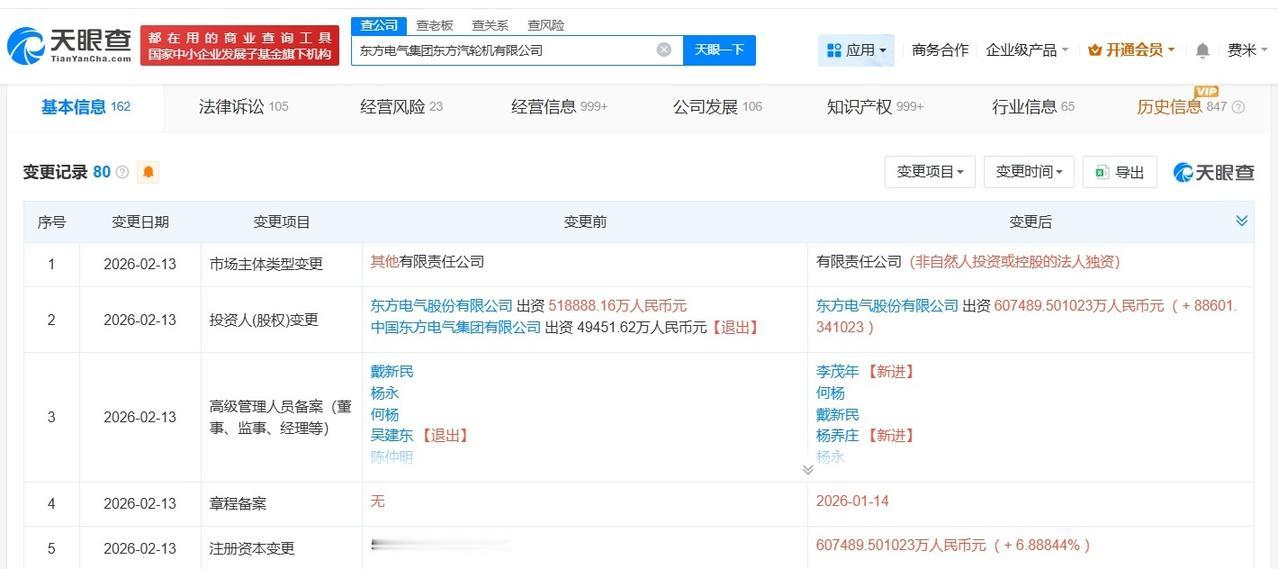The image size is (1278, 569).
Task: Clear the search box with the X icon
Action: click(x=664, y=50)
